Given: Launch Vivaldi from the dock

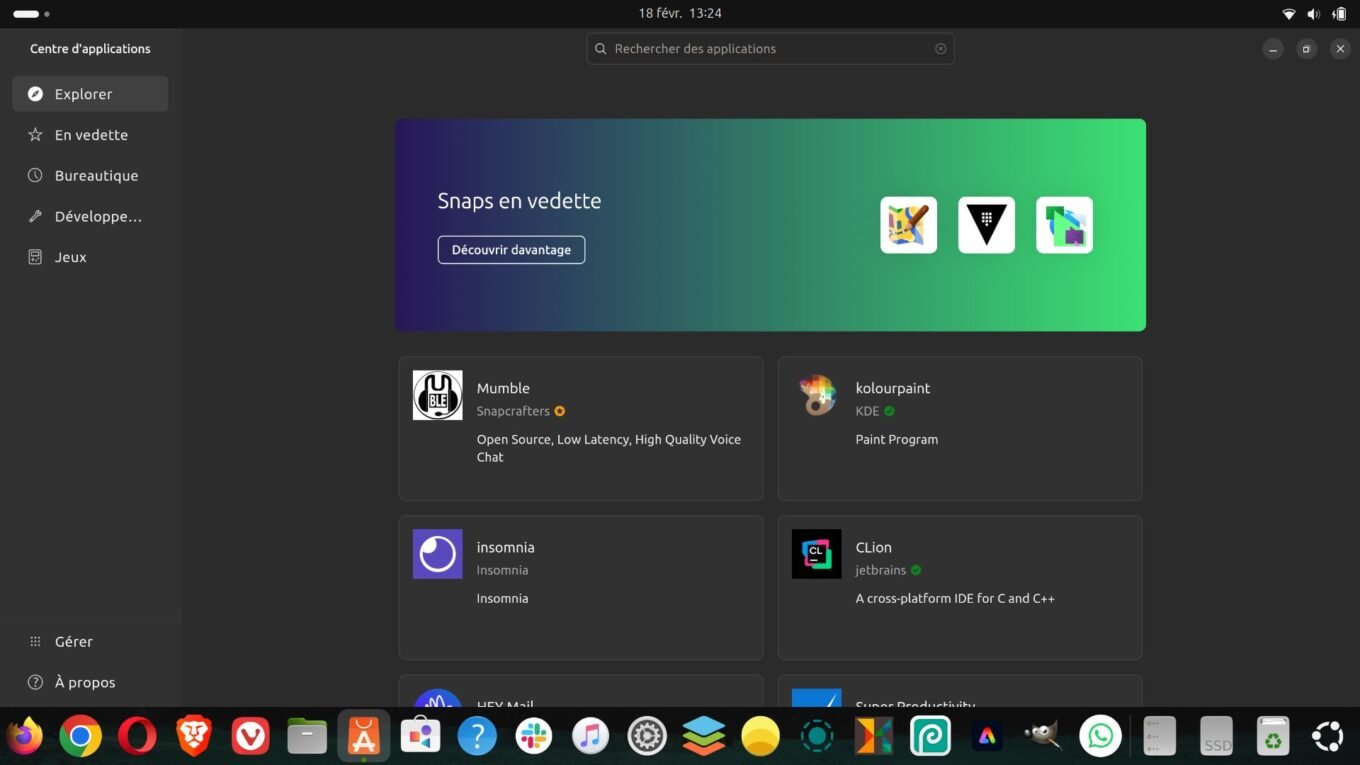Looking at the screenshot, I should coord(250,737).
